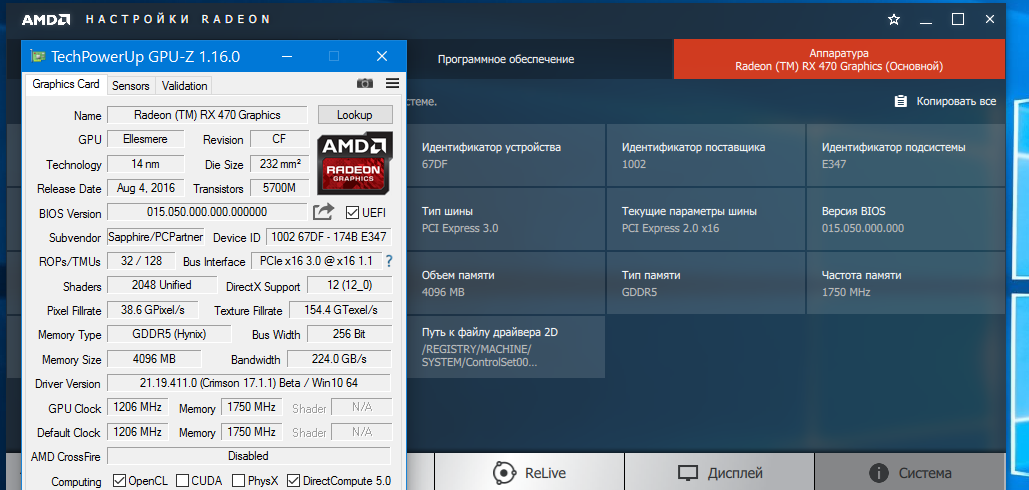Click the Тип шины PCI Express 3.0 card
The image size is (1029, 490).
tap(507, 219)
